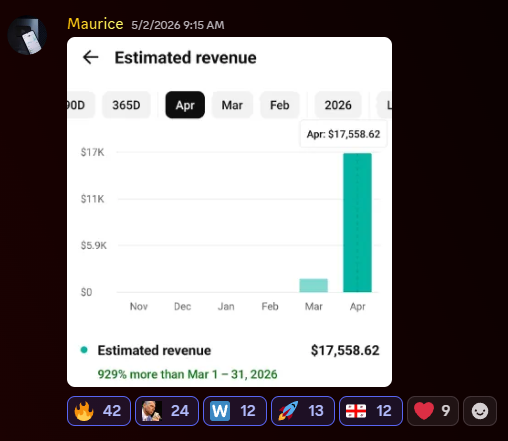Image resolution: width=508 pixels, height=441 pixels.
Task: Click the $17,558.62 total value
Action: pyautogui.click(x=345, y=350)
